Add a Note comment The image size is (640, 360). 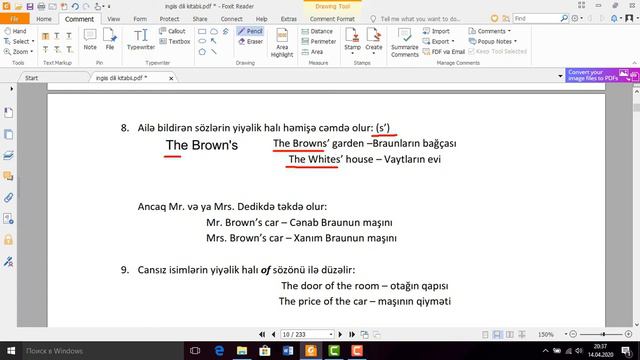pyautogui.click(x=90, y=40)
